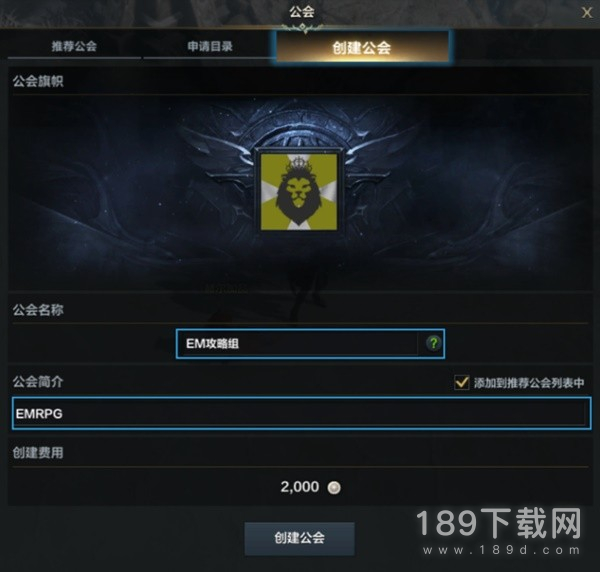Focus the guild intro field EMRPG
The width and height of the screenshot is (600, 572).
click(x=302, y=413)
